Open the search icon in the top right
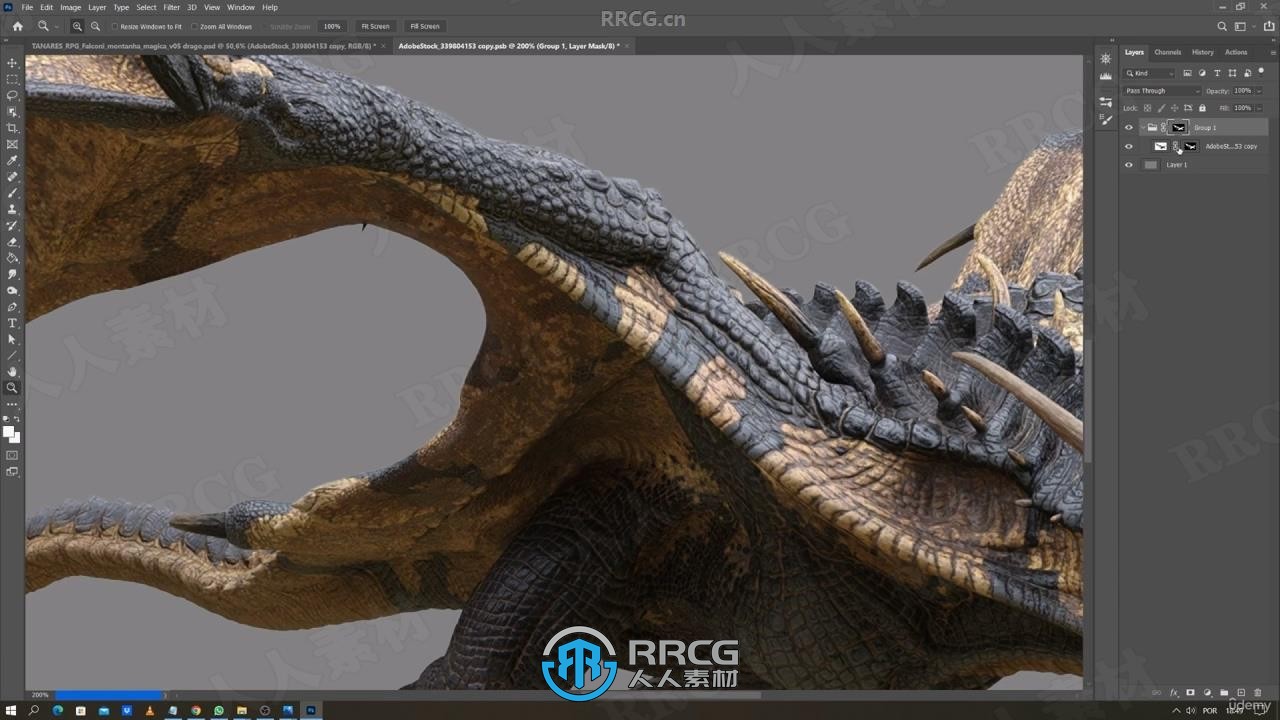The image size is (1280, 720). point(1222,26)
